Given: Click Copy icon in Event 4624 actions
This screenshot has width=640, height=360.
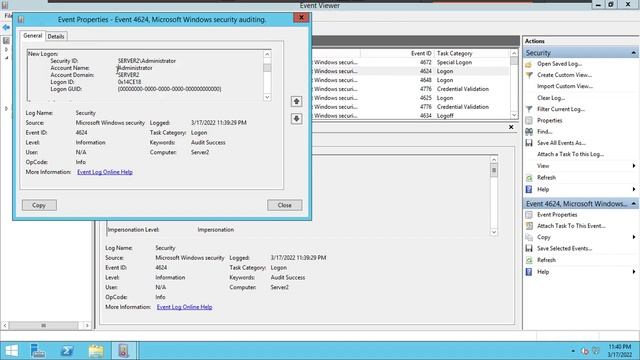Looking at the screenshot, I should click(529, 237).
